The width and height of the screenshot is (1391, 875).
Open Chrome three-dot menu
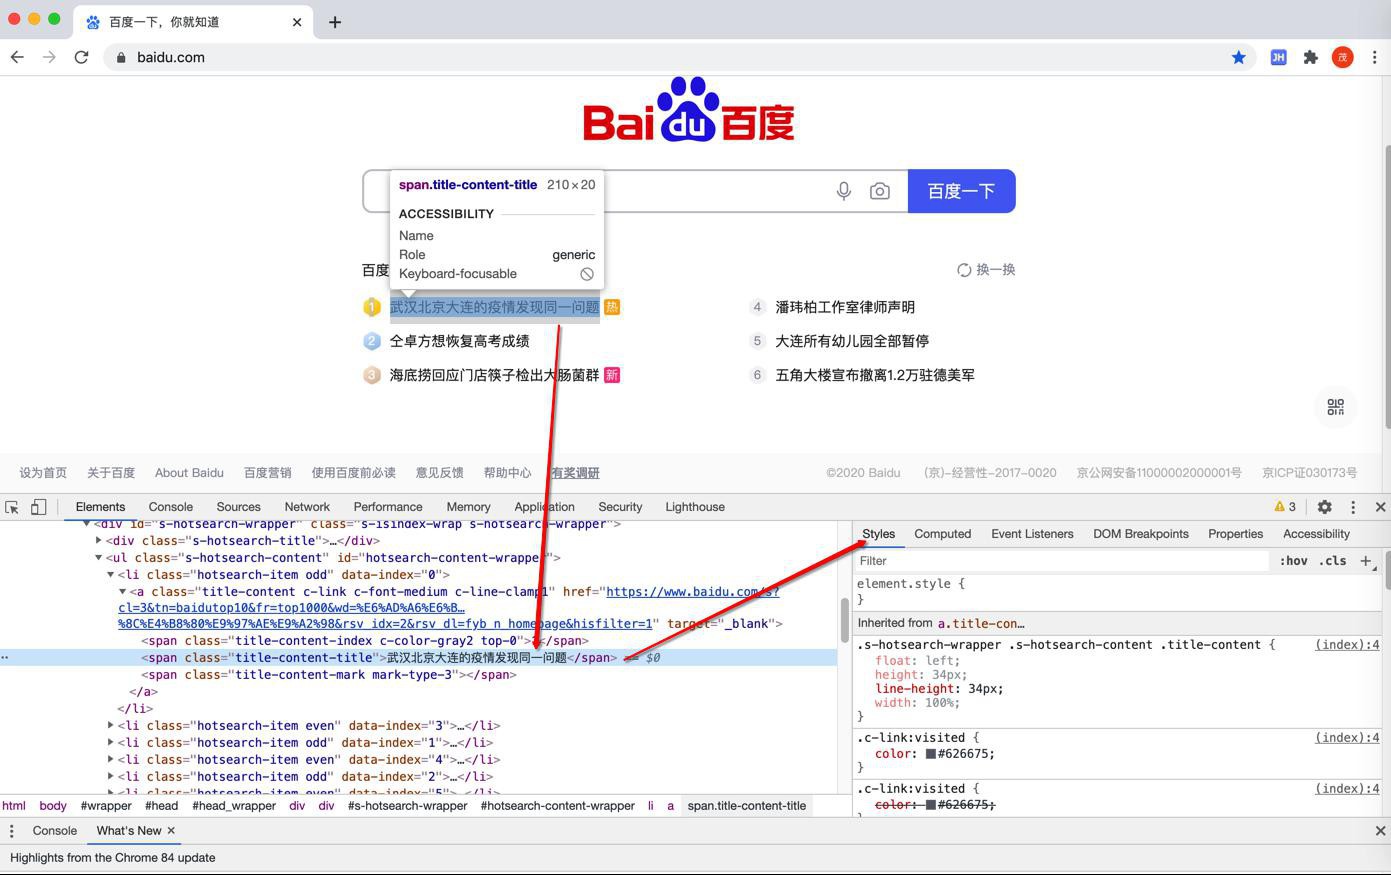tap(1375, 57)
